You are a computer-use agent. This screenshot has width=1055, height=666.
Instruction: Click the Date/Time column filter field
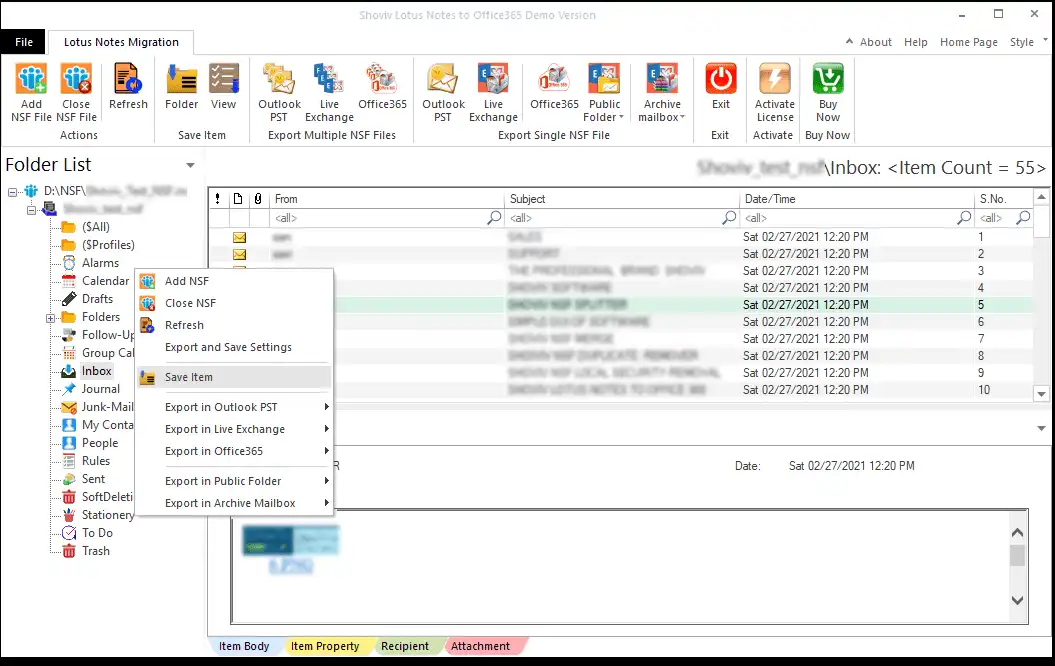pyautogui.click(x=857, y=218)
